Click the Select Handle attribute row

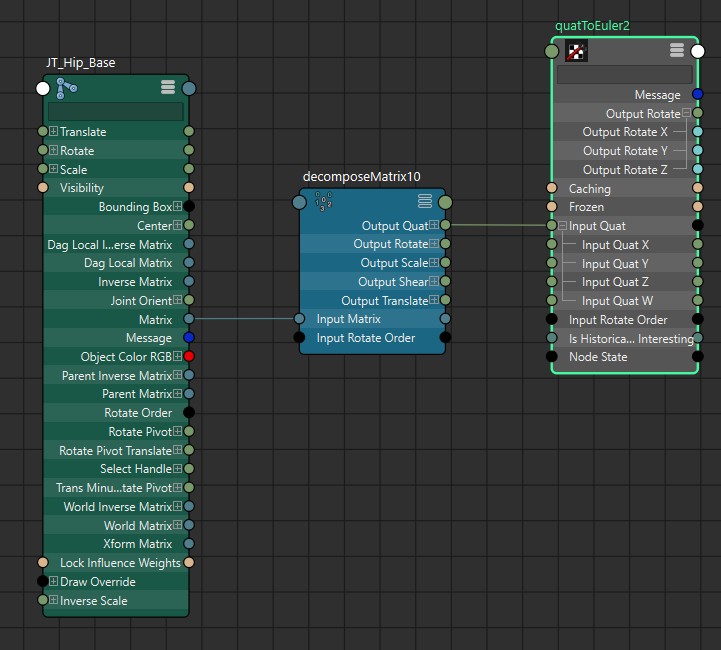(x=116, y=469)
